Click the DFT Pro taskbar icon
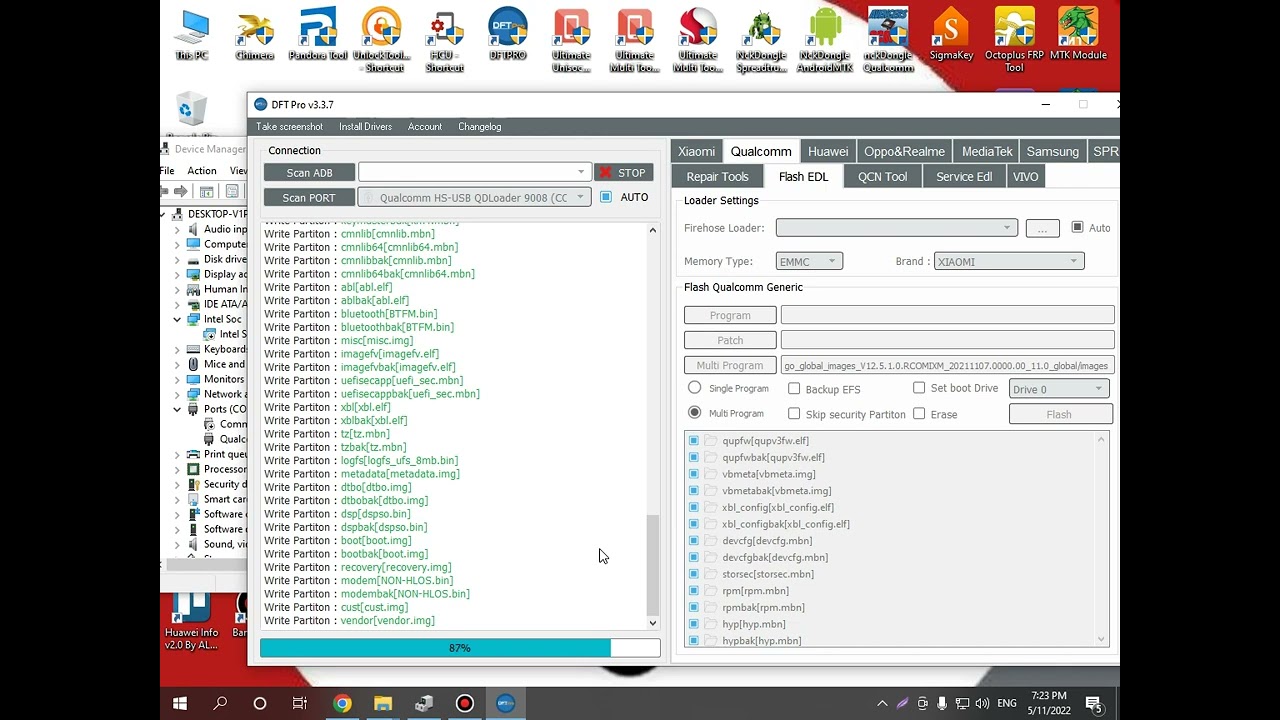1280x720 pixels. (x=505, y=704)
